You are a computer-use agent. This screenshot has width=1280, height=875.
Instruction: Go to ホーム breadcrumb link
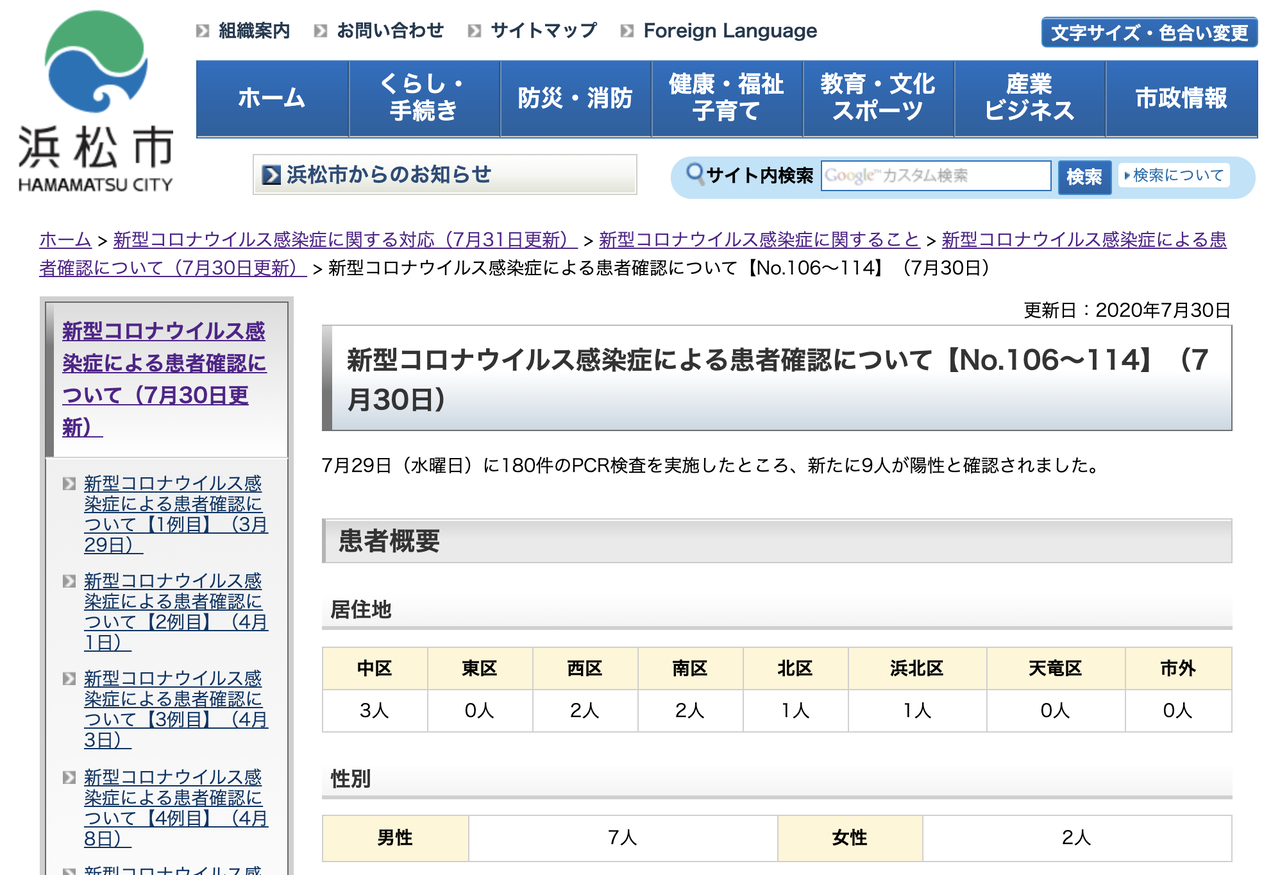pos(65,240)
